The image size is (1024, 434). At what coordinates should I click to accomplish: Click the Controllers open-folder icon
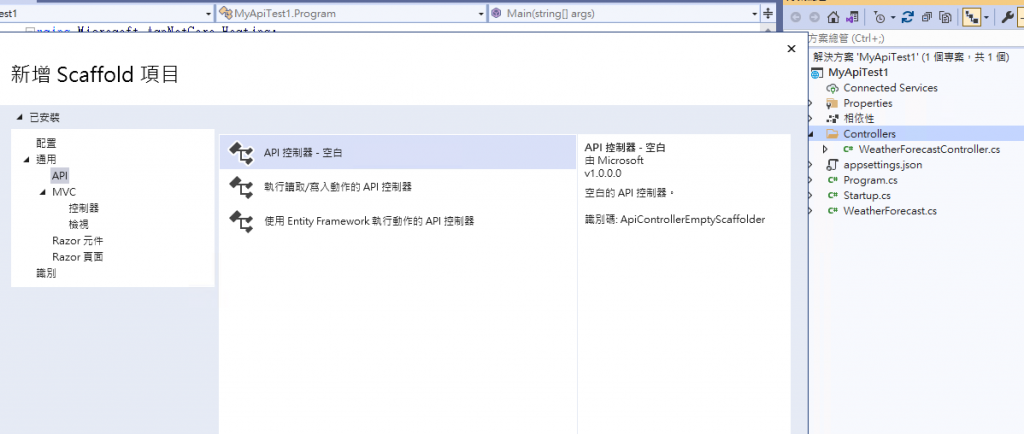(x=832, y=134)
